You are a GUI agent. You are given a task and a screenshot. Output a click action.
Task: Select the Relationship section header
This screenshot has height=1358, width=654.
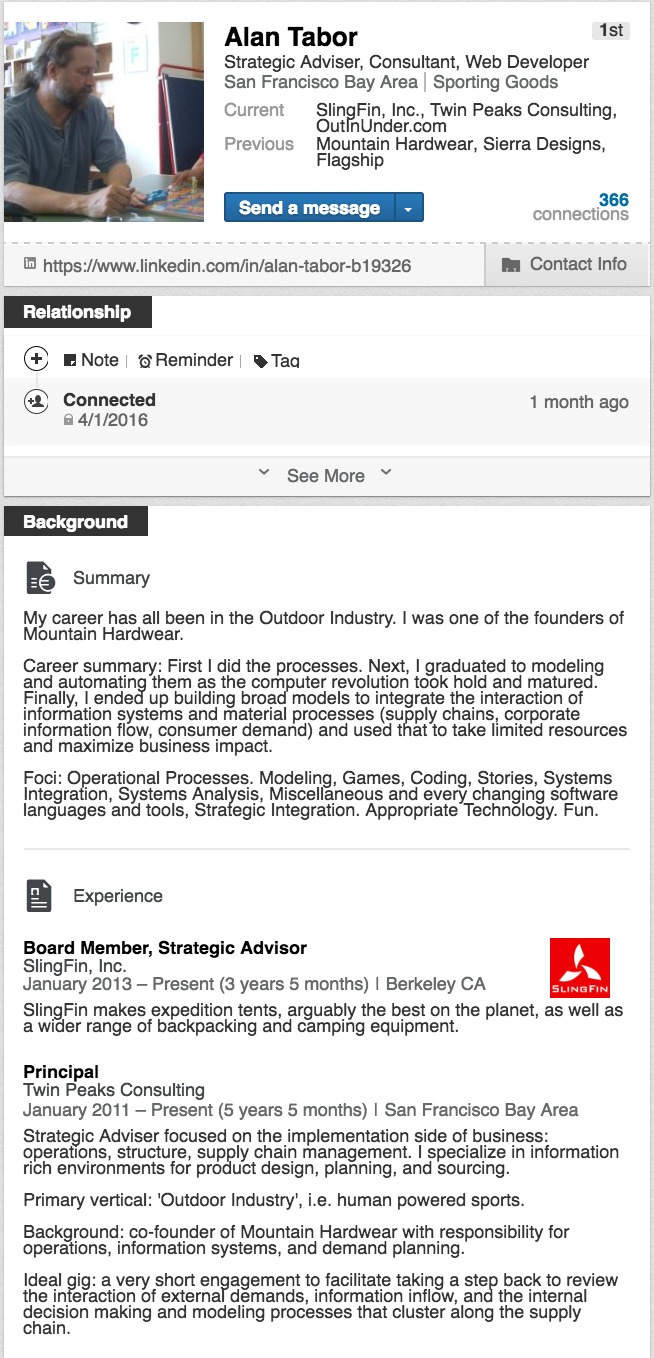tap(77, 312)
